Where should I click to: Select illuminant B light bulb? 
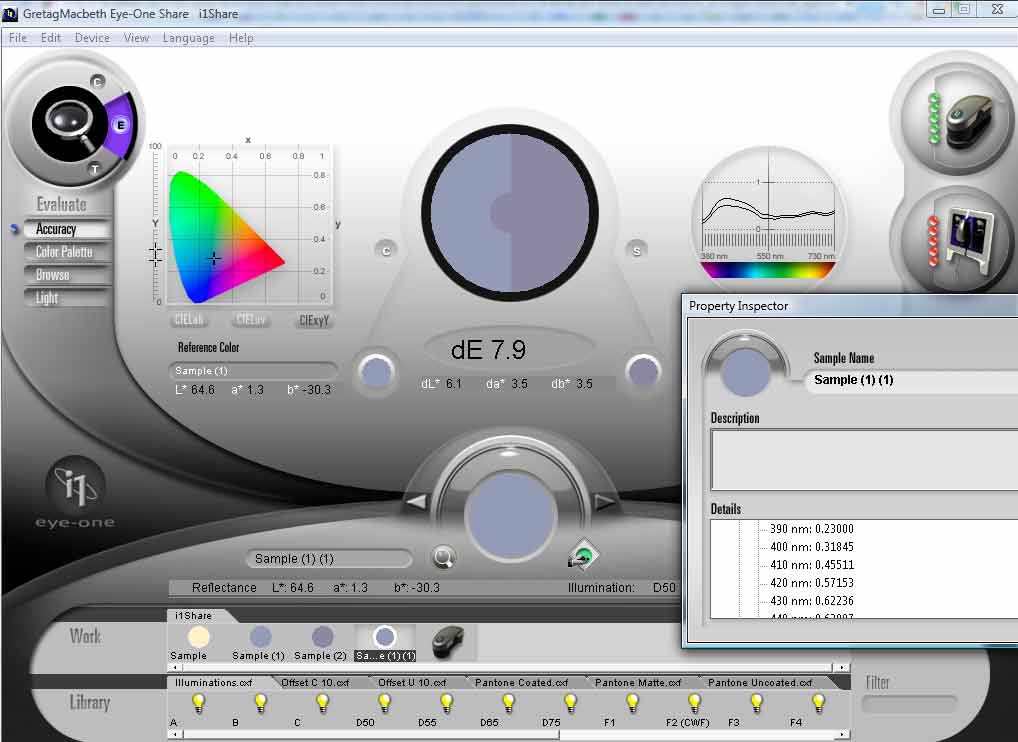[x=260, y=702]
